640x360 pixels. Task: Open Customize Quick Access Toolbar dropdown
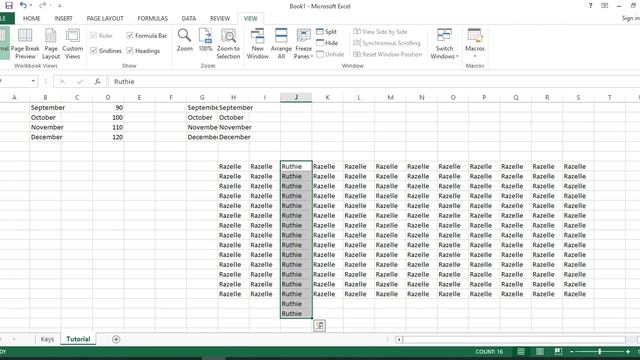click(60, 6)
